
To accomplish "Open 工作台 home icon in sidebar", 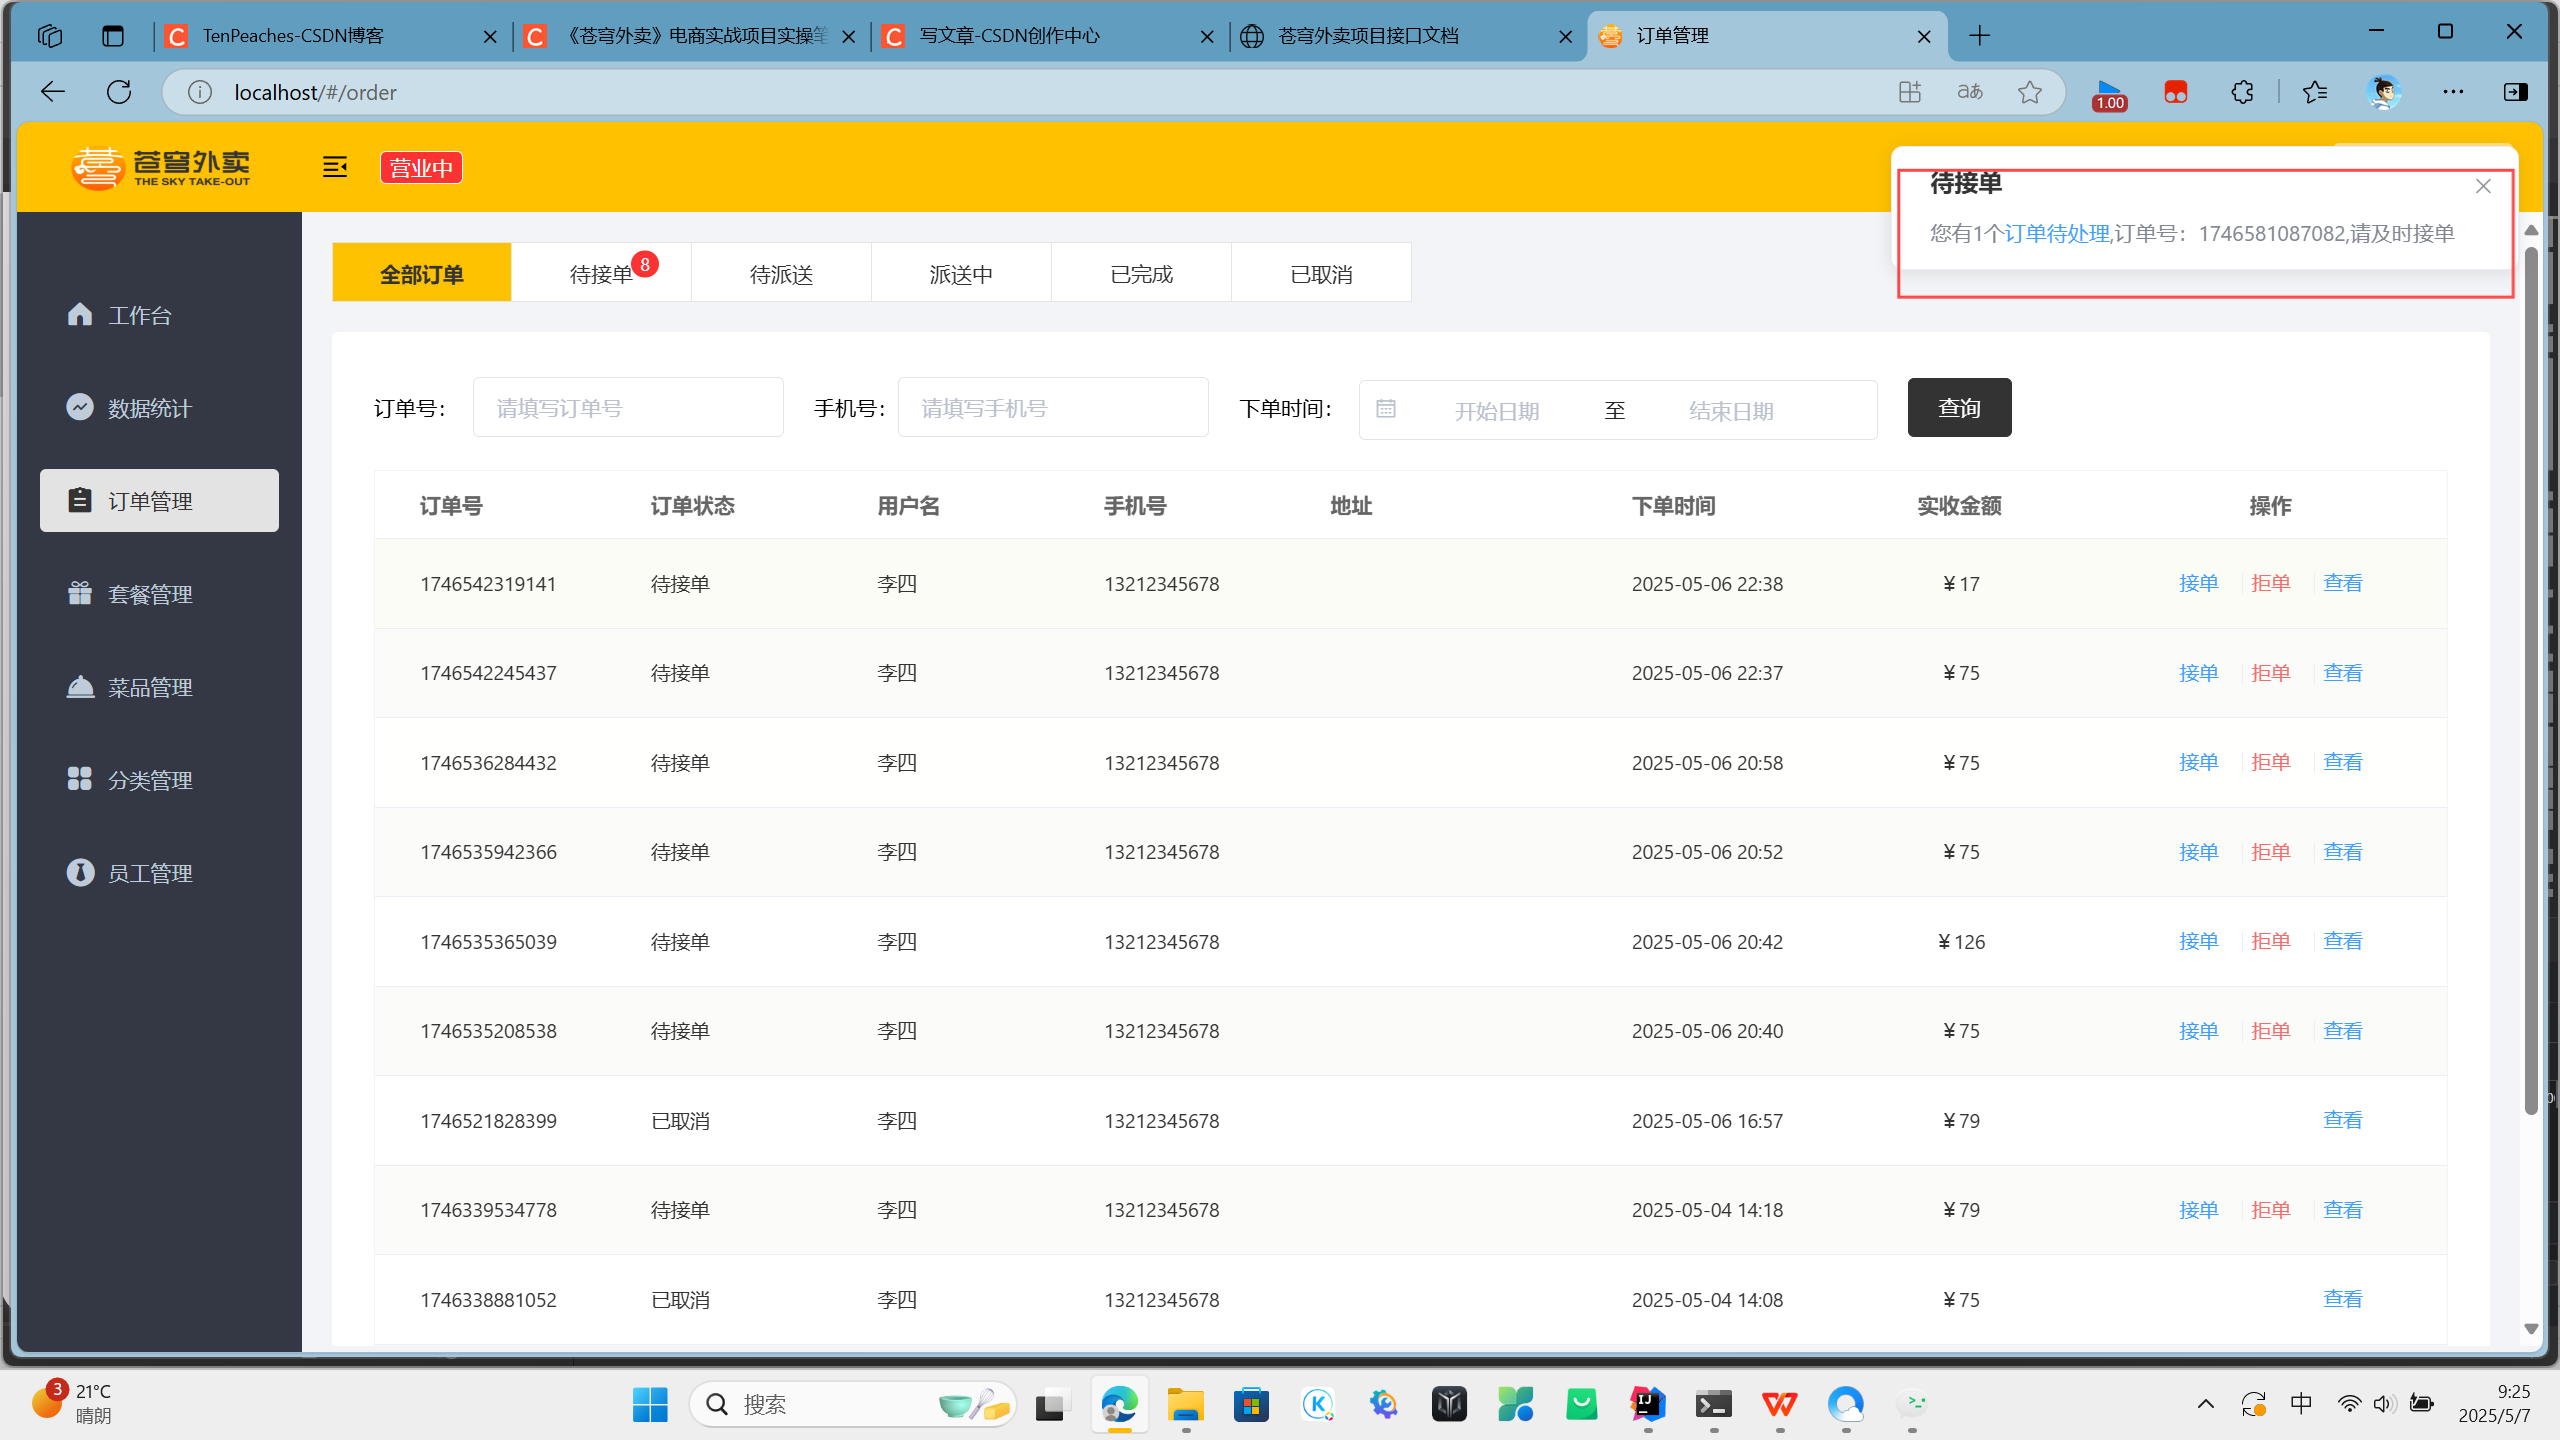I will (x=80, y=315).
